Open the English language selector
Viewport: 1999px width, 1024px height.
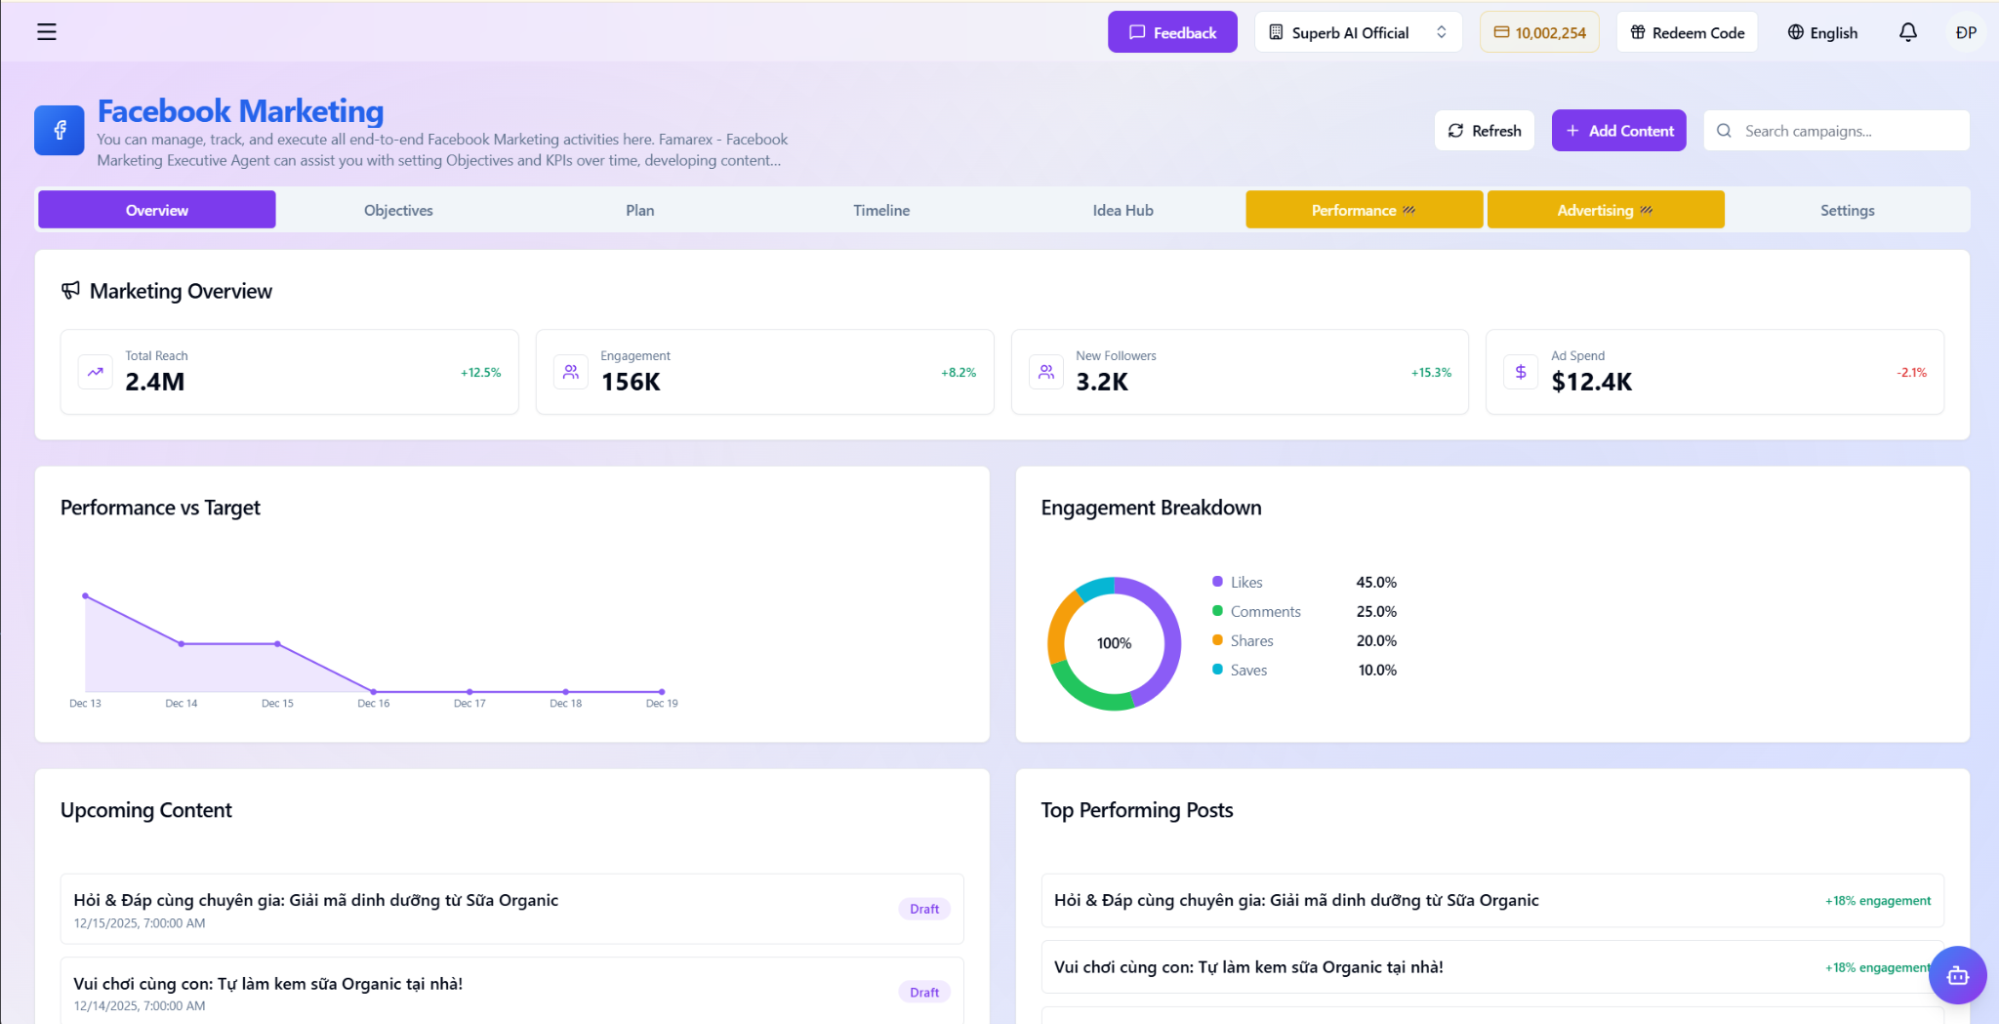(1822, 31)
